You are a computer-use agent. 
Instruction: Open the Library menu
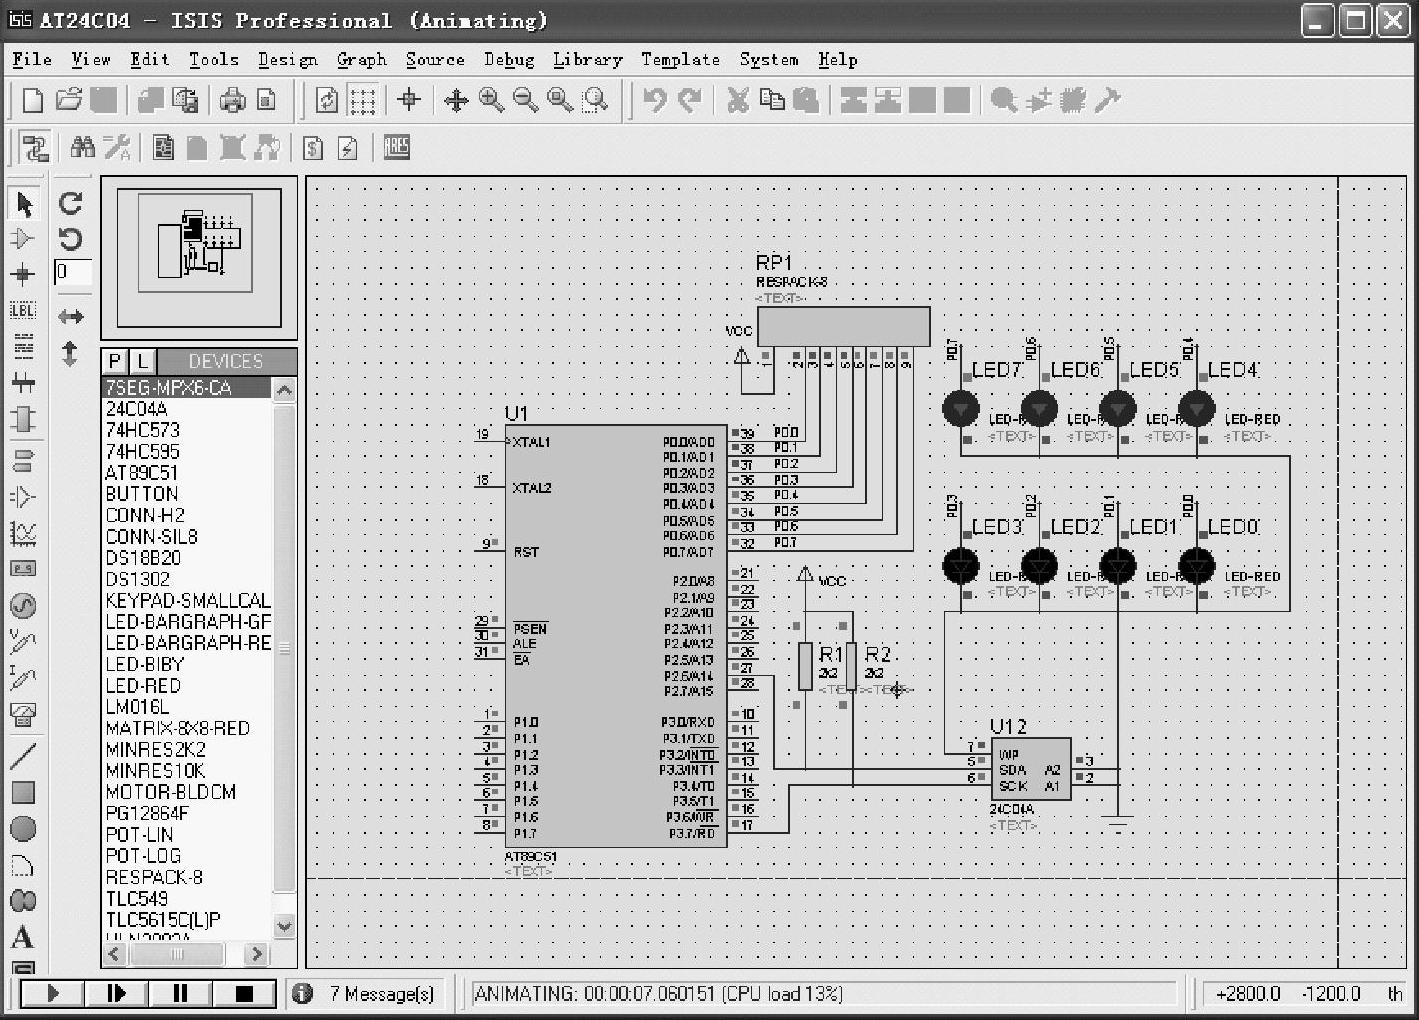click(x=587, y=60)
